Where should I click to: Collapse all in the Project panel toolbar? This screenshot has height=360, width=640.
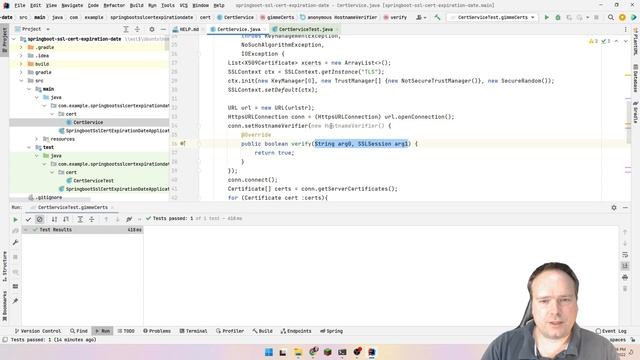click(137, 29)
